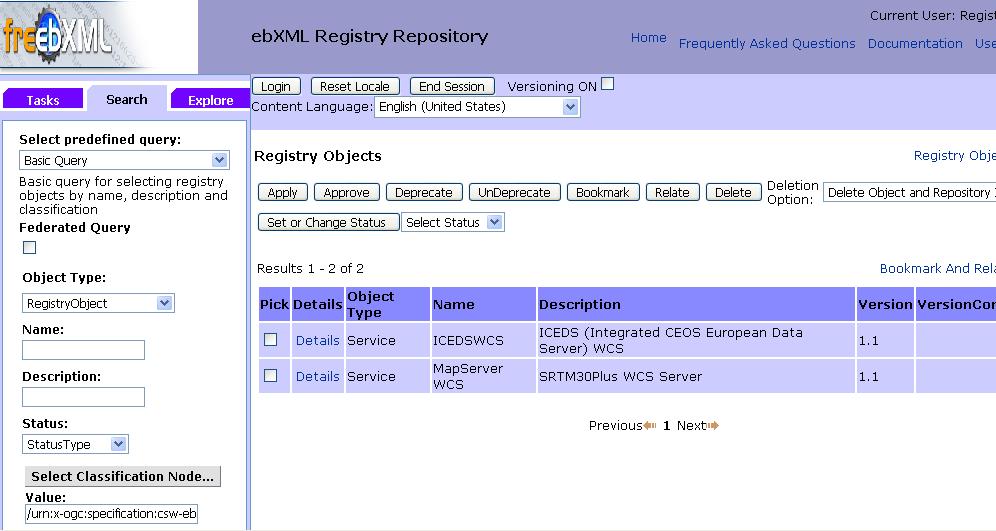Open the Frequently Asked Questions link
Screen dimensions: 996x531
point(767,43)
